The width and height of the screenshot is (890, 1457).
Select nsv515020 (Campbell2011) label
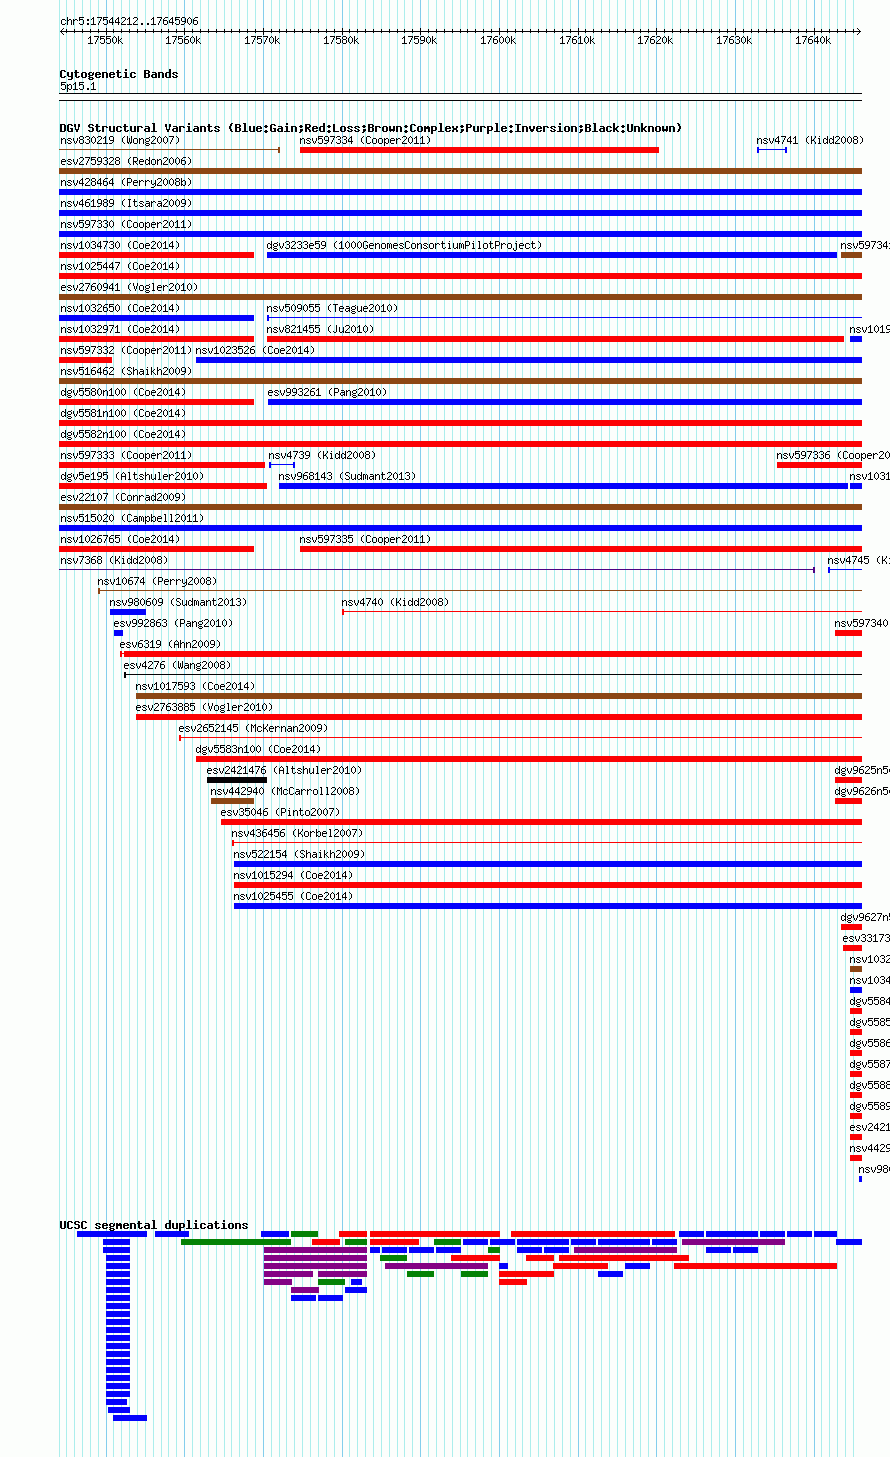(132, 518)
